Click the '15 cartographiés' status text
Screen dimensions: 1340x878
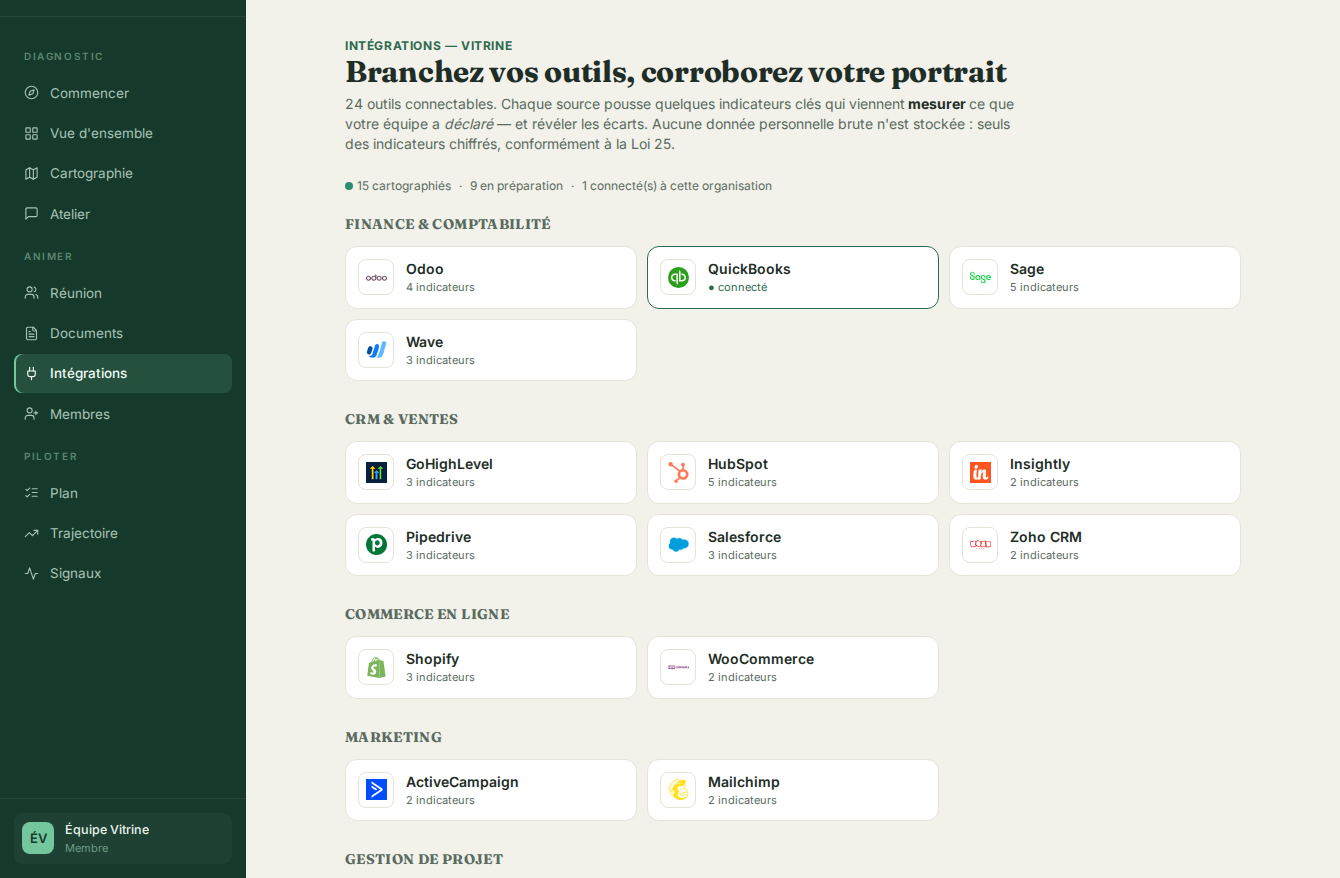[403, 186]
